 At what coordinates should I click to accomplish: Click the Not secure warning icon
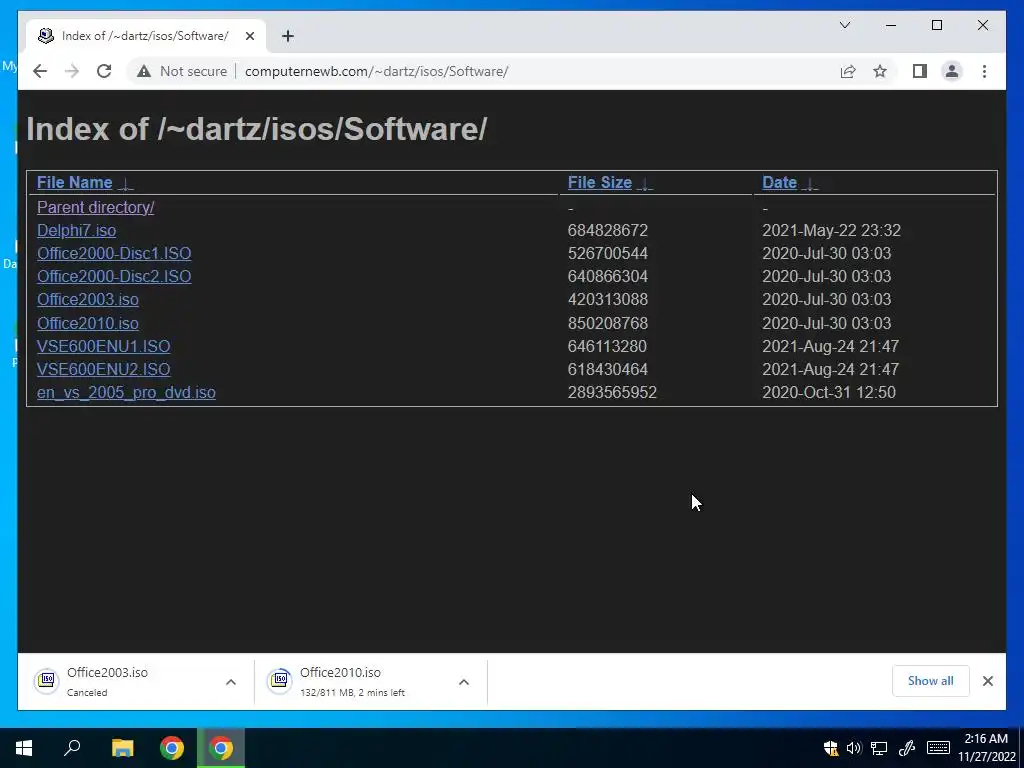(144, 71)
